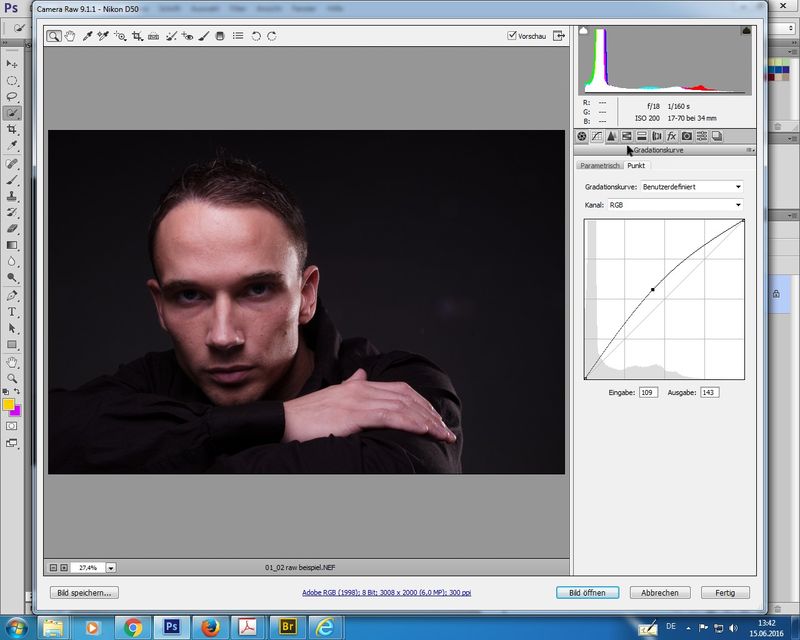Select the Zoom tool in Camera Raw toolbar

54,36
